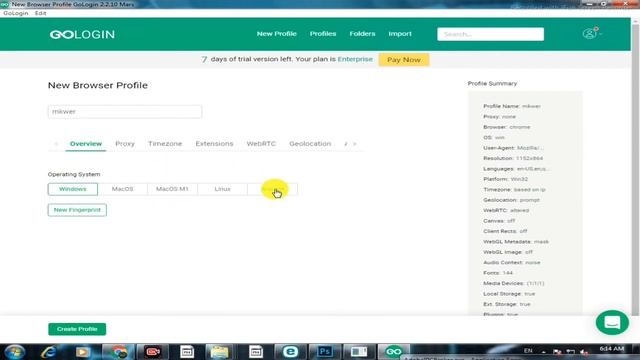Image resolution: width=640 pixels, height=360 pixels.
Task: Click the Enterprise plan link
Action: 355,59
